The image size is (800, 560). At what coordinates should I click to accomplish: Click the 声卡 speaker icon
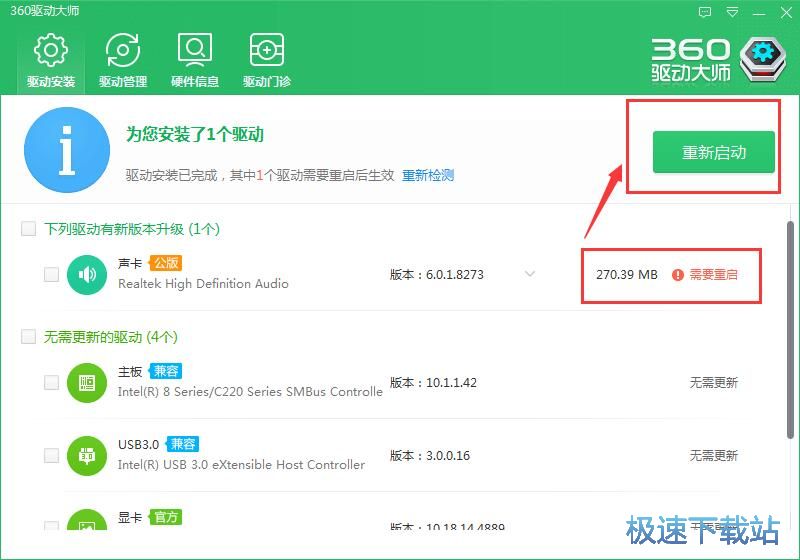[87, 275]
